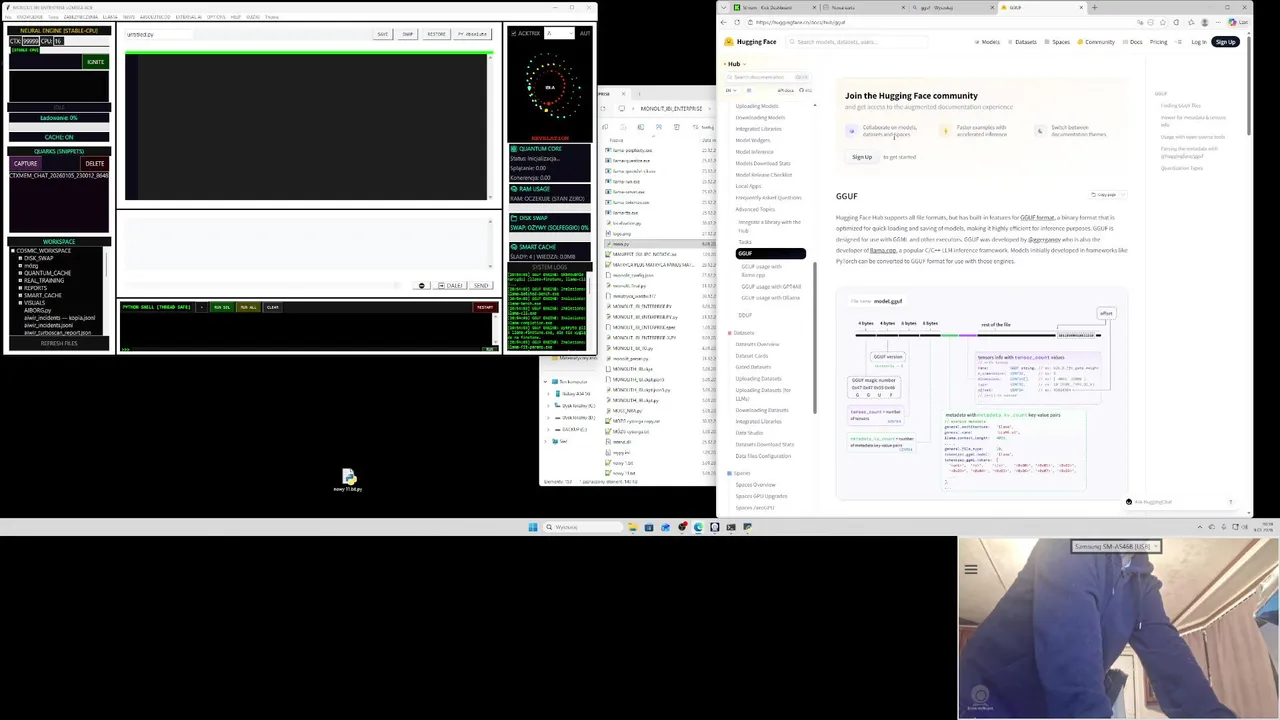The image size is (1280, 720).
Task: Click the Windows Start icon on taskbar
Action: coord(533,527)
